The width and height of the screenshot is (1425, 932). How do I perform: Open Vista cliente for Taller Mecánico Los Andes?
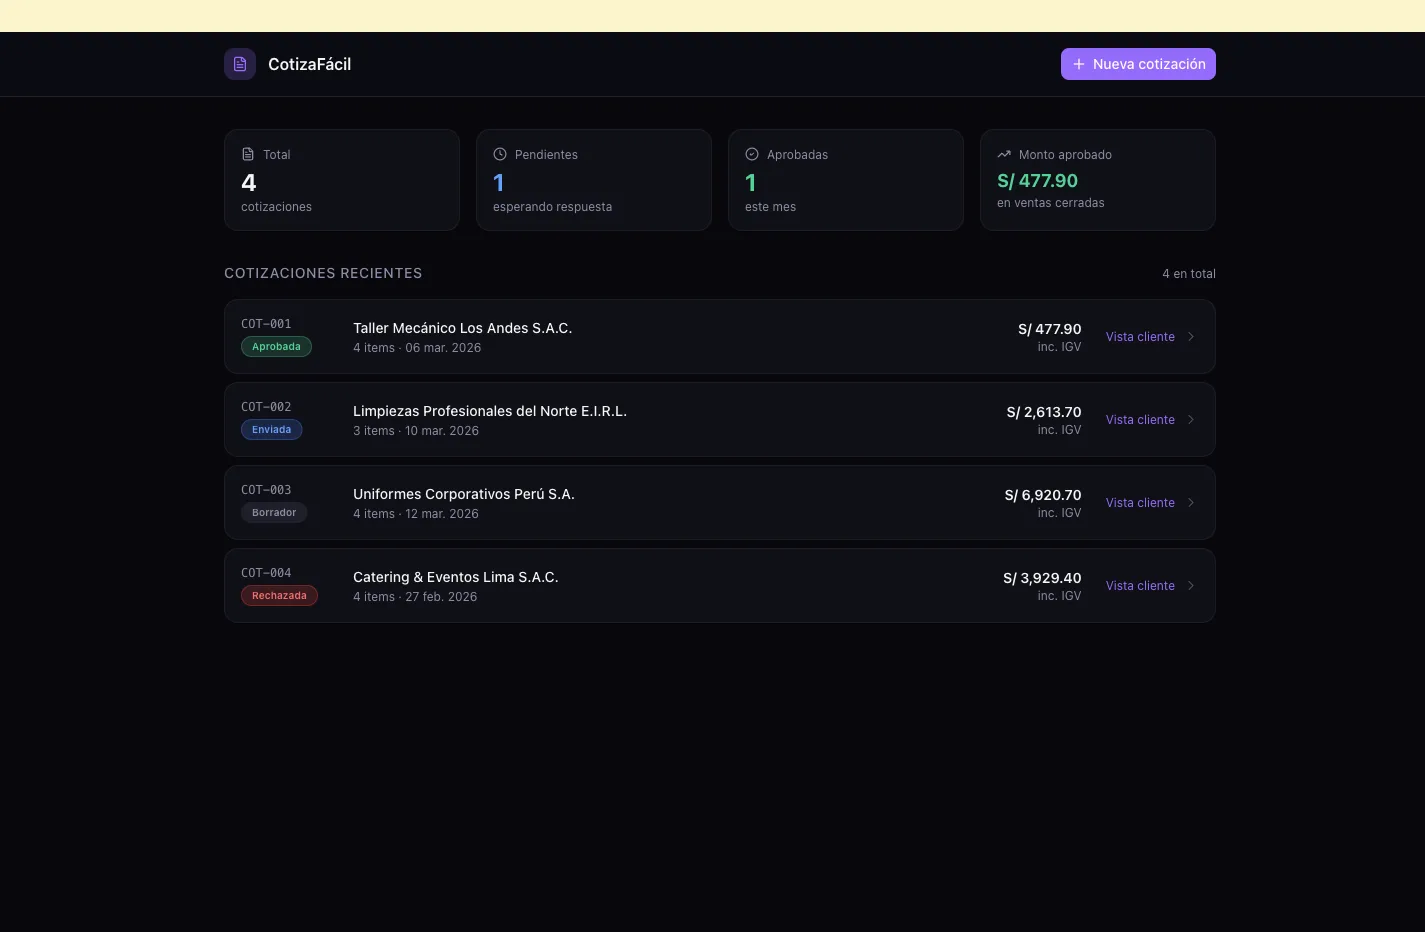click(x=1139, y=336)
